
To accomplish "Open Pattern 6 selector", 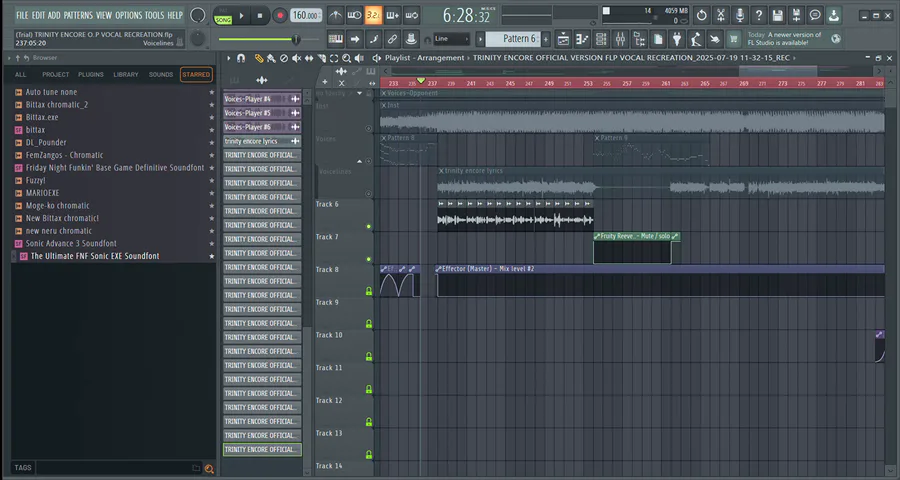I will click(x=513, y=39).
